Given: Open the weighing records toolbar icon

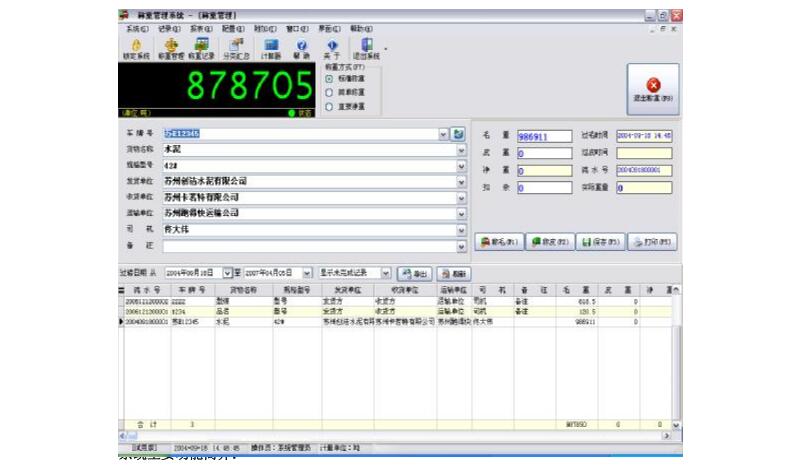Looking at the screenshot, I should pyautogui.click(x=202, y=49).
